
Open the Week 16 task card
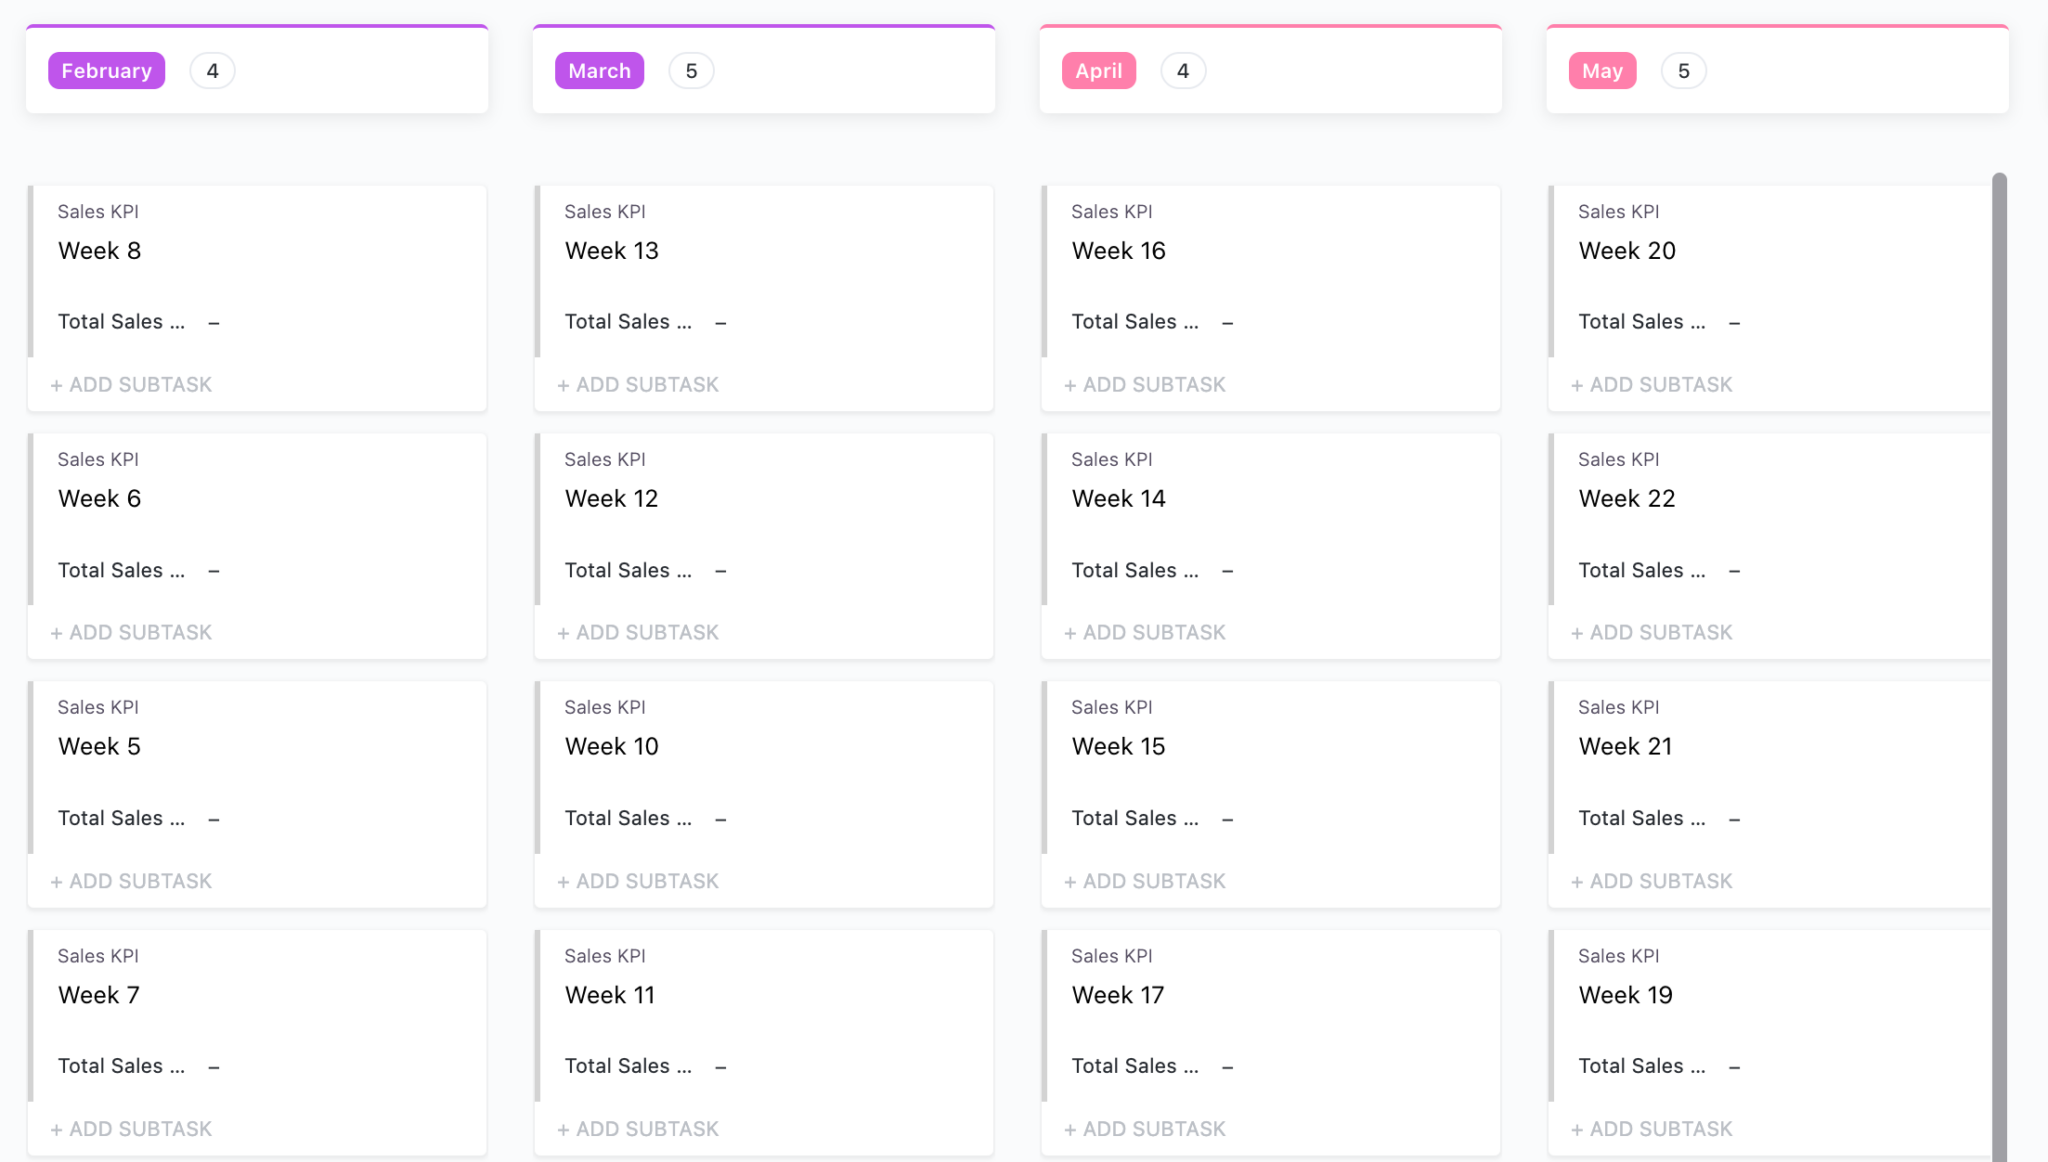coord(1118,251)
